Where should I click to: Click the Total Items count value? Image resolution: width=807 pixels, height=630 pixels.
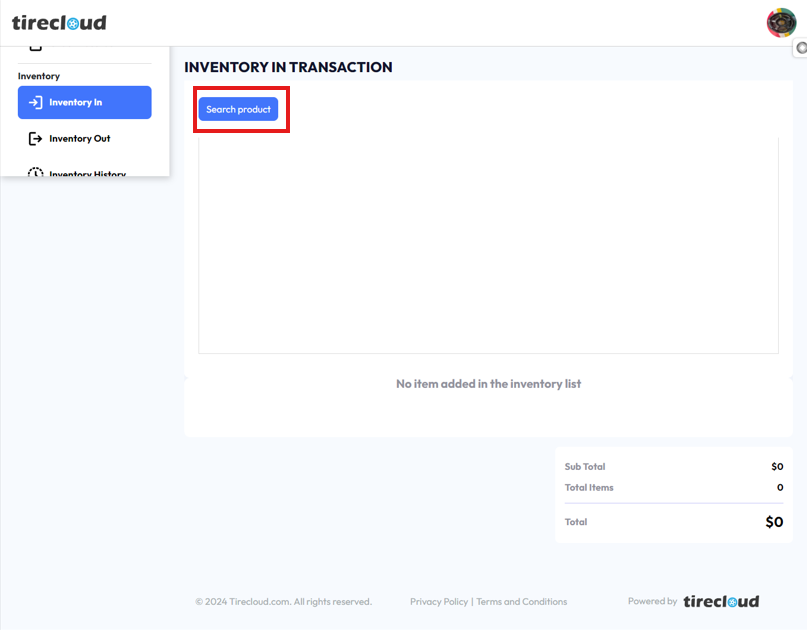780,488
